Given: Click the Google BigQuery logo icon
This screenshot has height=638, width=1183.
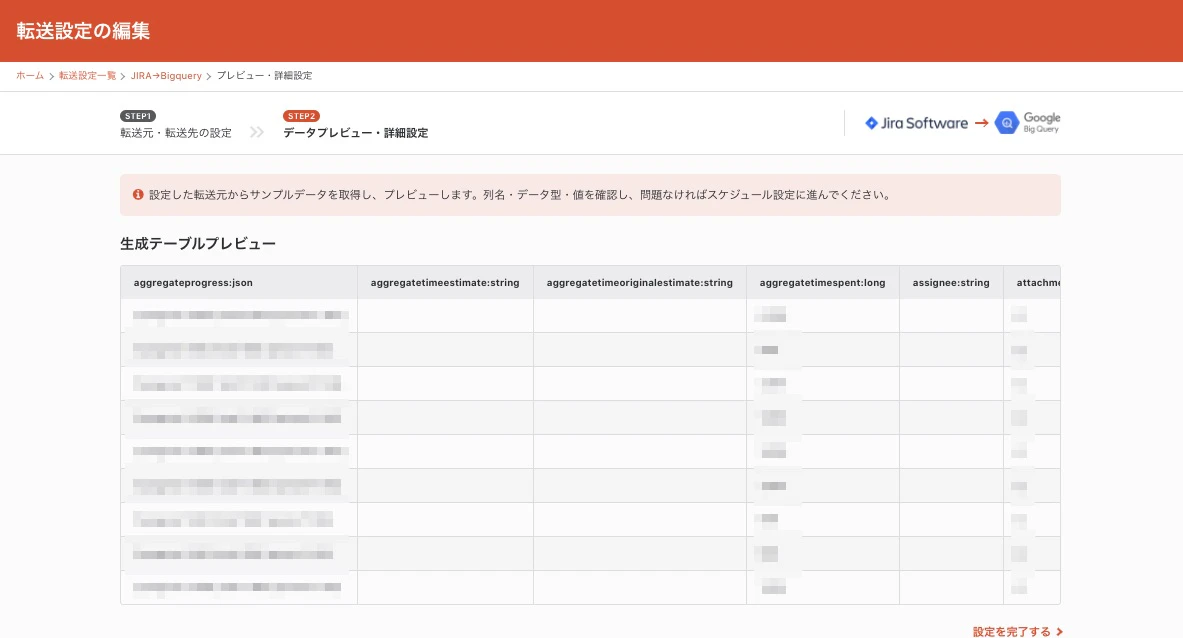Looking at the screenshot, I should (1006, 122).
